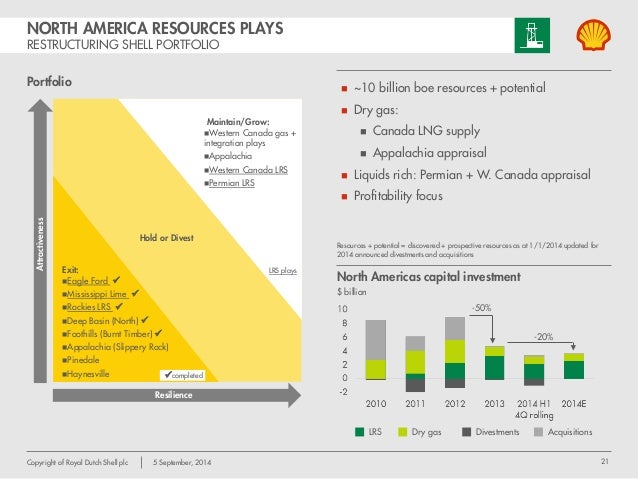Click the Liquids rich bullet text
This screenshot has height=479, width=638.
(x=472, y=175)
